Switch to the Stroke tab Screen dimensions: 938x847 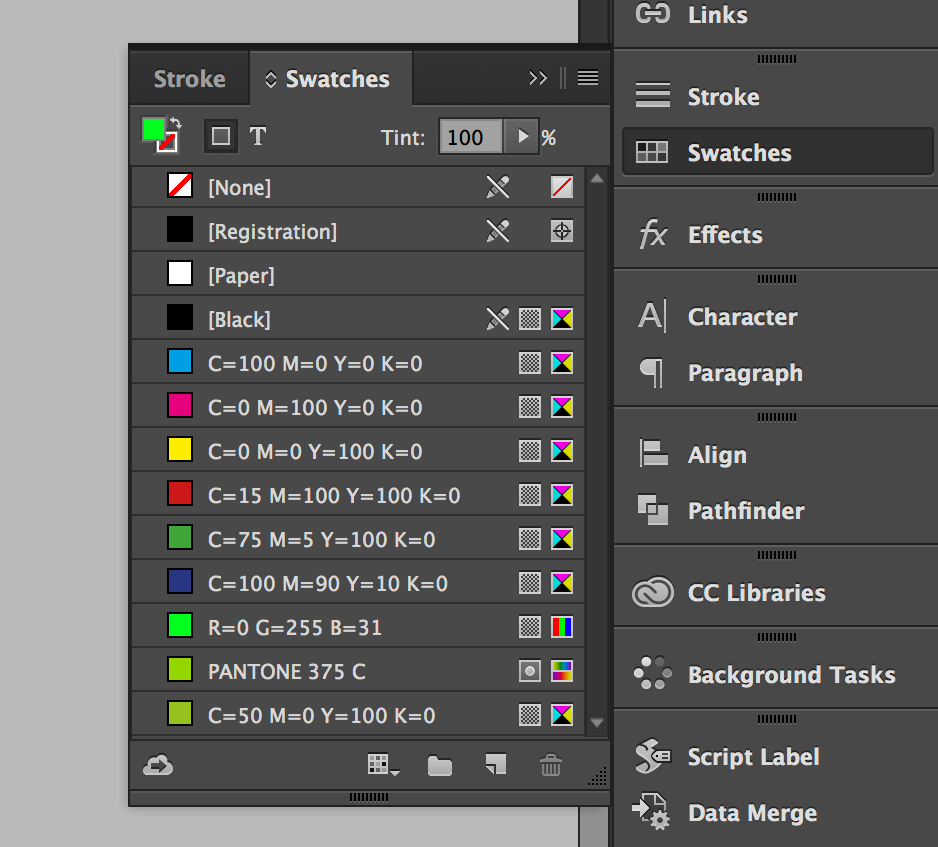pos(189,79)
